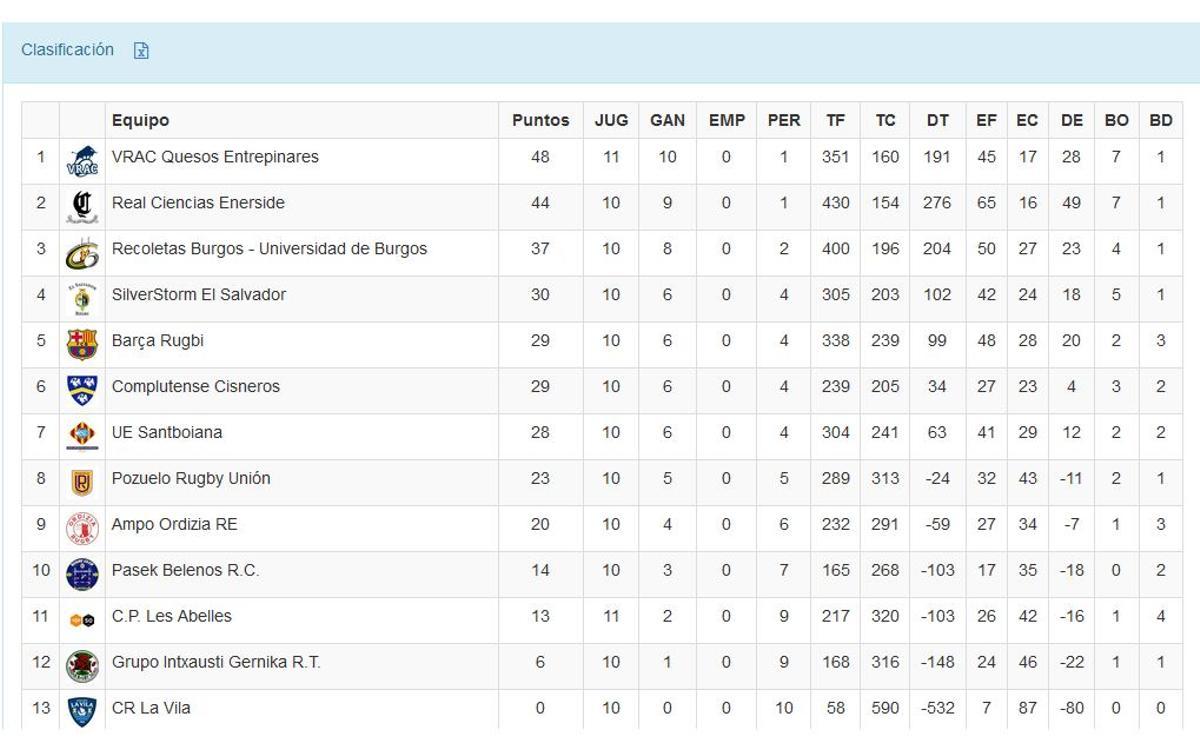Open the Ampo Ordizia RE crest
The height and width of the screenshot is (751, 1200).
pyautogui.click(x=82, y=524)
